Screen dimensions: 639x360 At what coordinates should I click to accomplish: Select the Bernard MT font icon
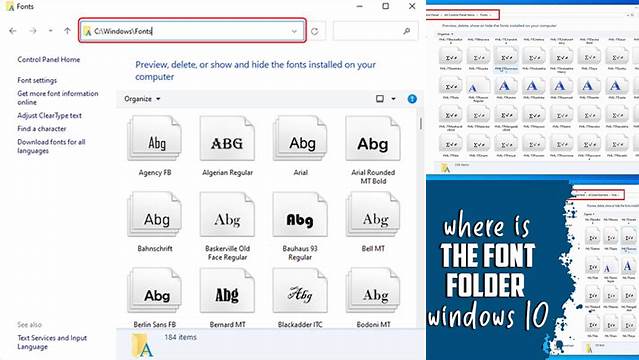click(227, 290)
